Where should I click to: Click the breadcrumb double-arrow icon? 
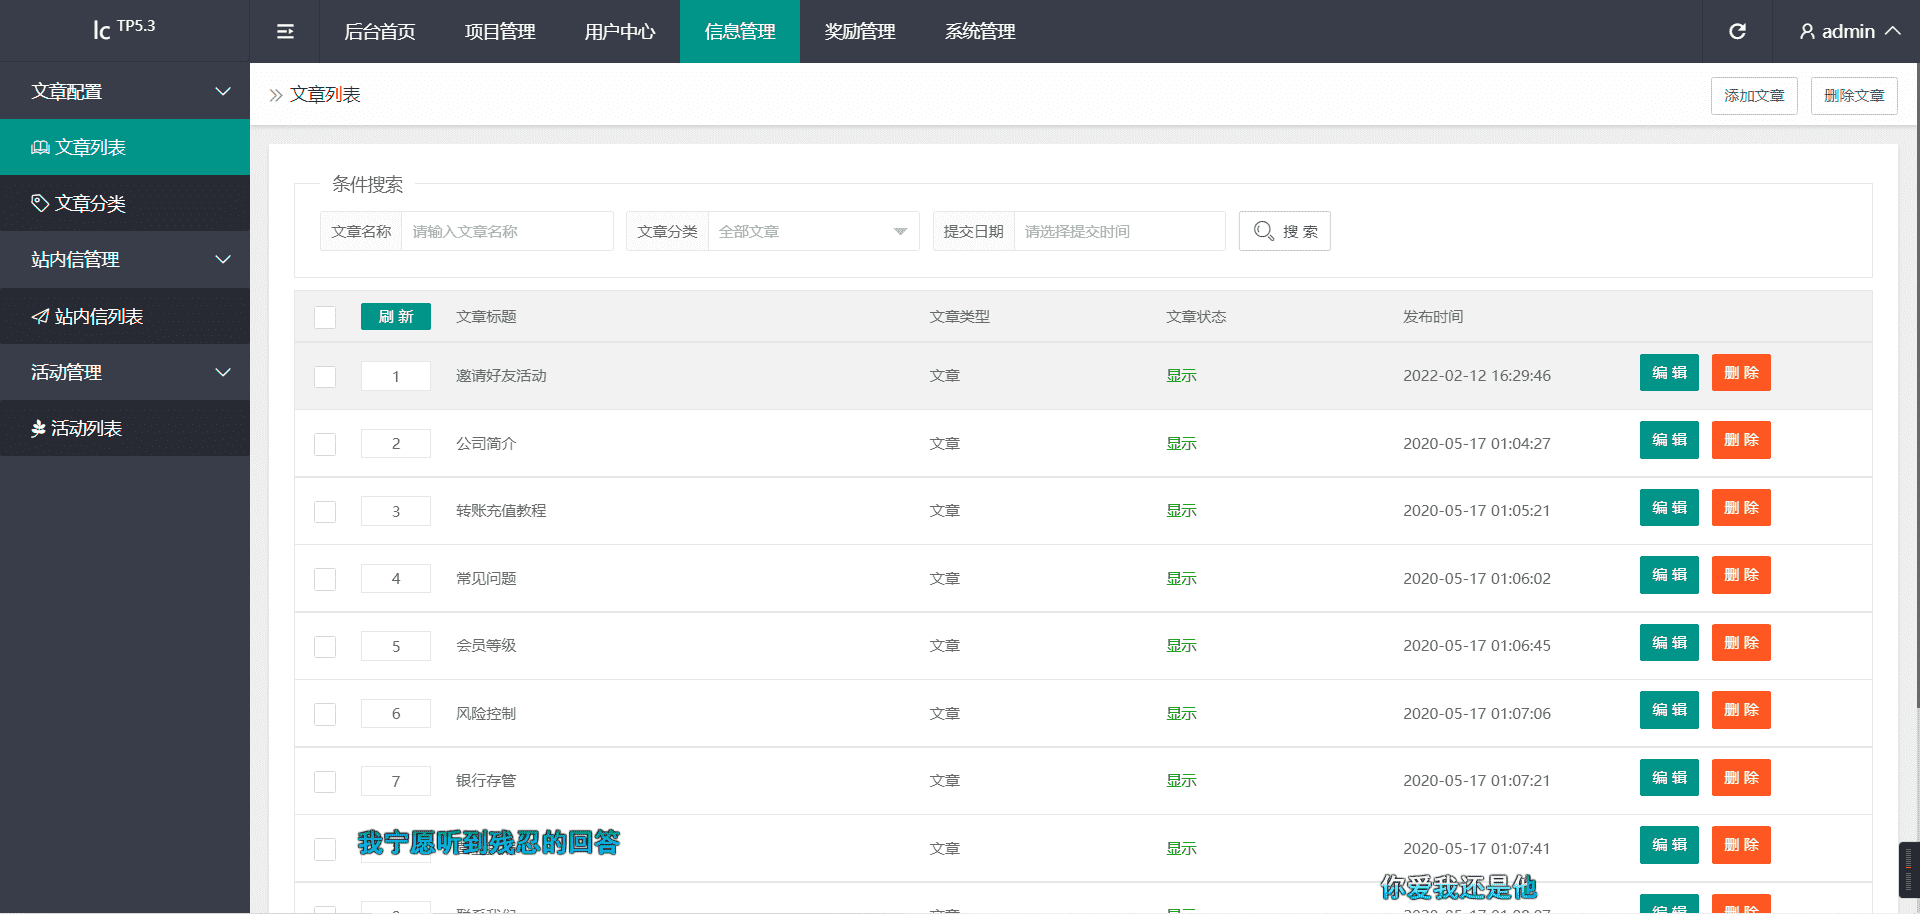[276, 95]
